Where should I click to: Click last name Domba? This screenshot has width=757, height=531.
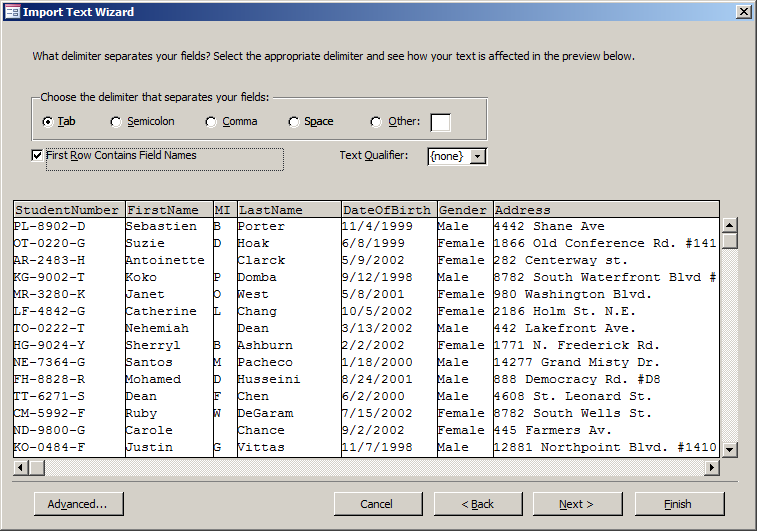click(257, 277)
